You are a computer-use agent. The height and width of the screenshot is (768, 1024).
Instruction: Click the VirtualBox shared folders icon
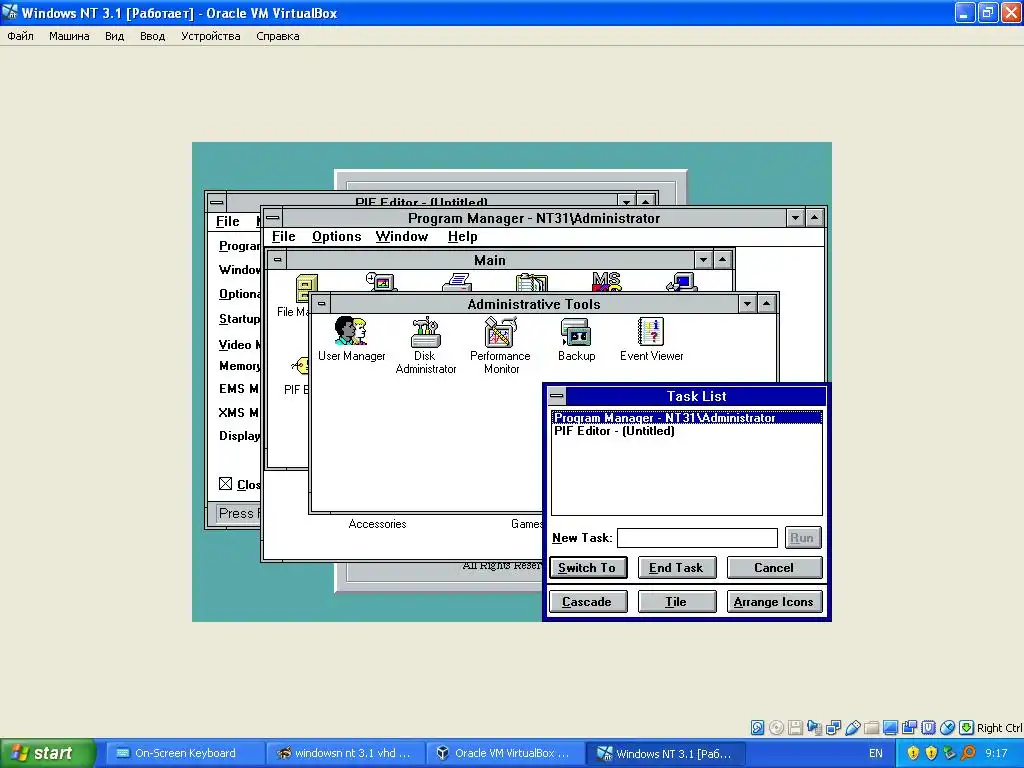pyautogui.click(x=871, y=728)
